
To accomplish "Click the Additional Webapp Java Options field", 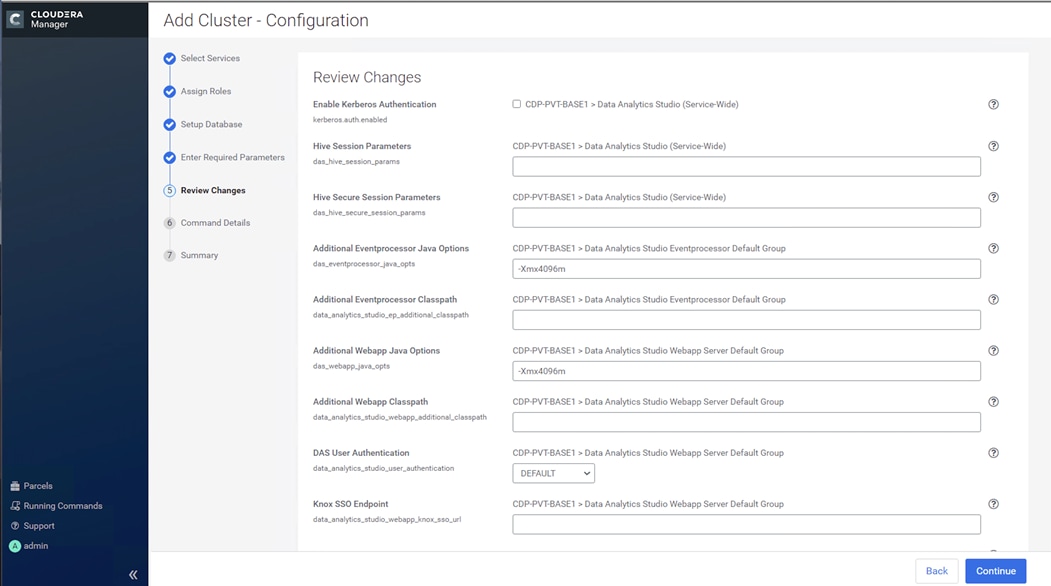I will pos(746,371).
